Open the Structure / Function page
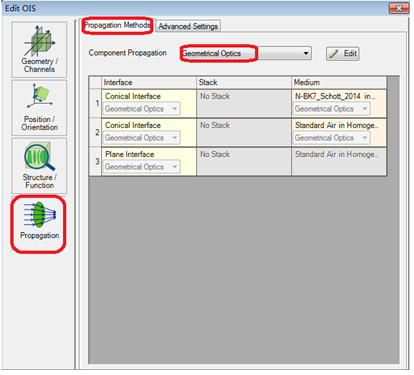This screenshot has height=375, width=414. (39, 166)
